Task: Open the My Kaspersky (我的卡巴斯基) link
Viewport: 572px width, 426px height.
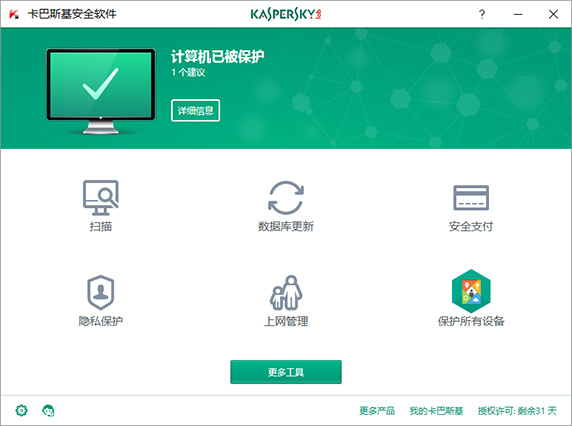Action: (x=436, y=411)
